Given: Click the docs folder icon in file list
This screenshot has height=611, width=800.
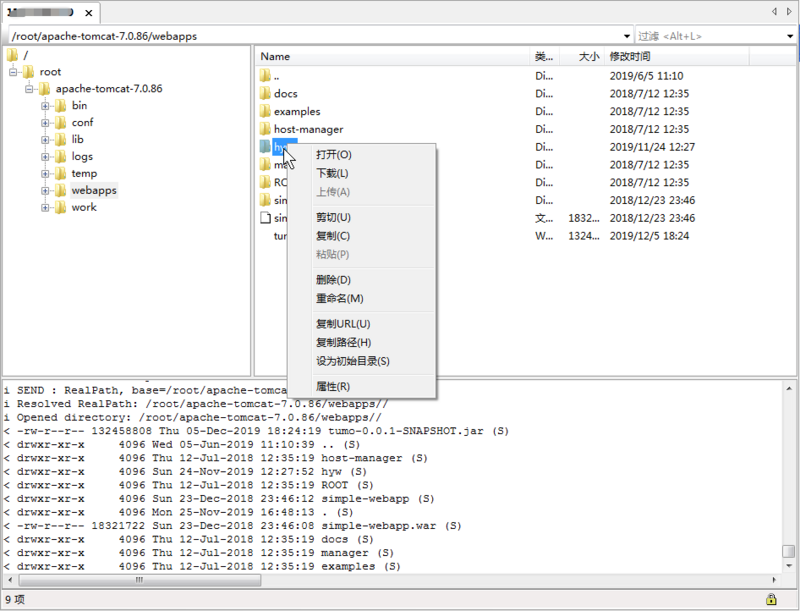Looking at the screenshot, I should (265, 93).
